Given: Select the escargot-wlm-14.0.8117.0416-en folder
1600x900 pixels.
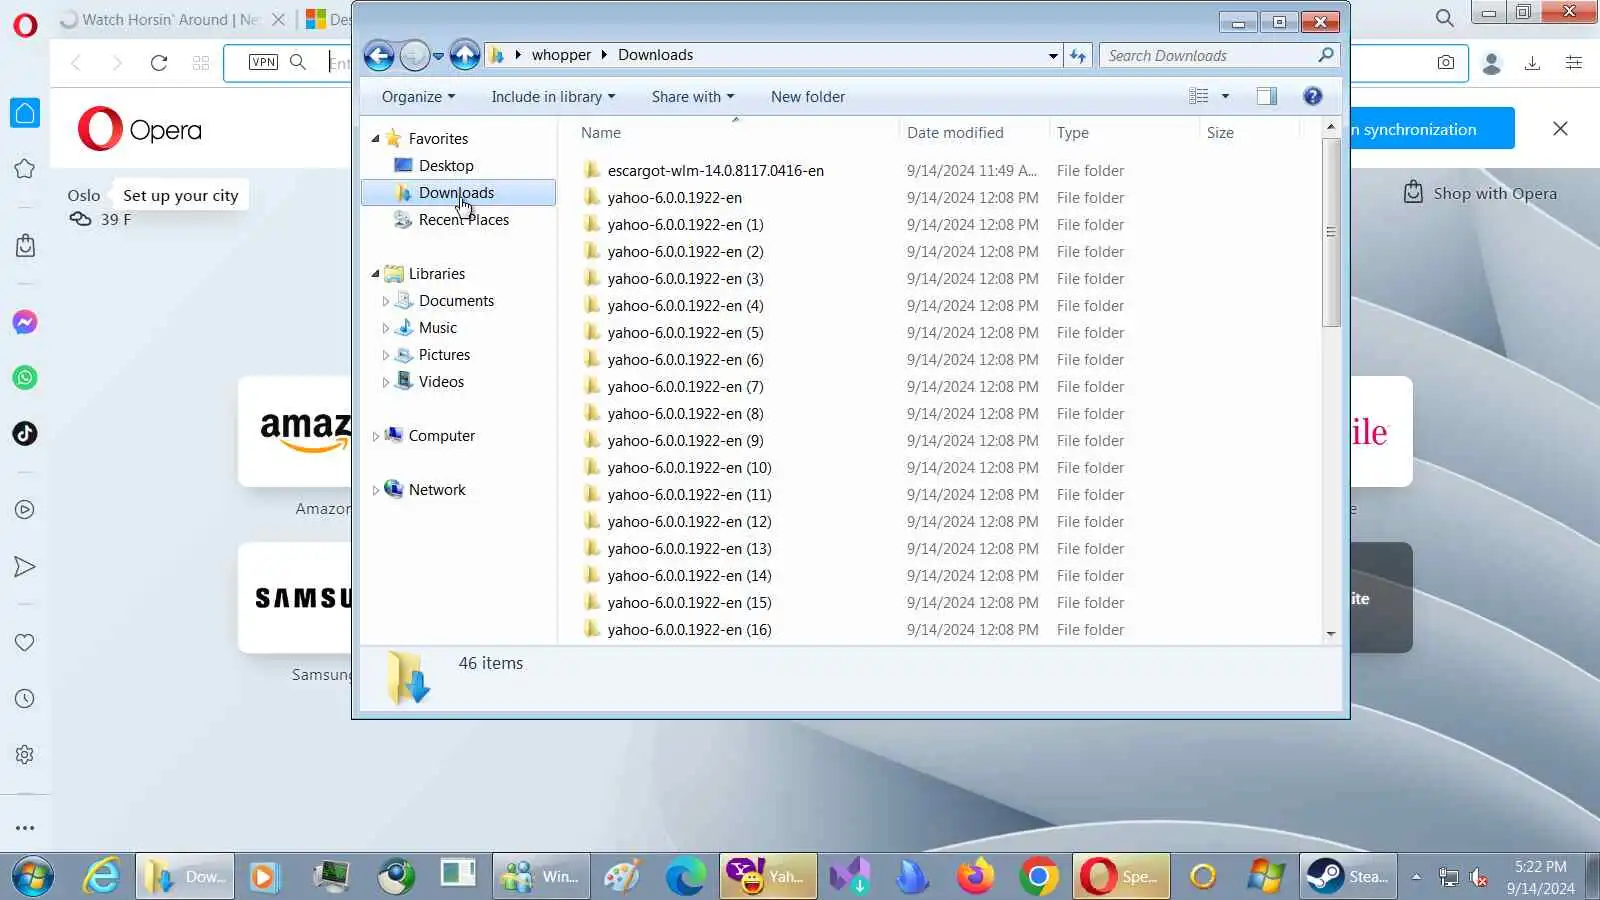Looking at the screenshot, I should pyautogui.click(x=715, y=171).
